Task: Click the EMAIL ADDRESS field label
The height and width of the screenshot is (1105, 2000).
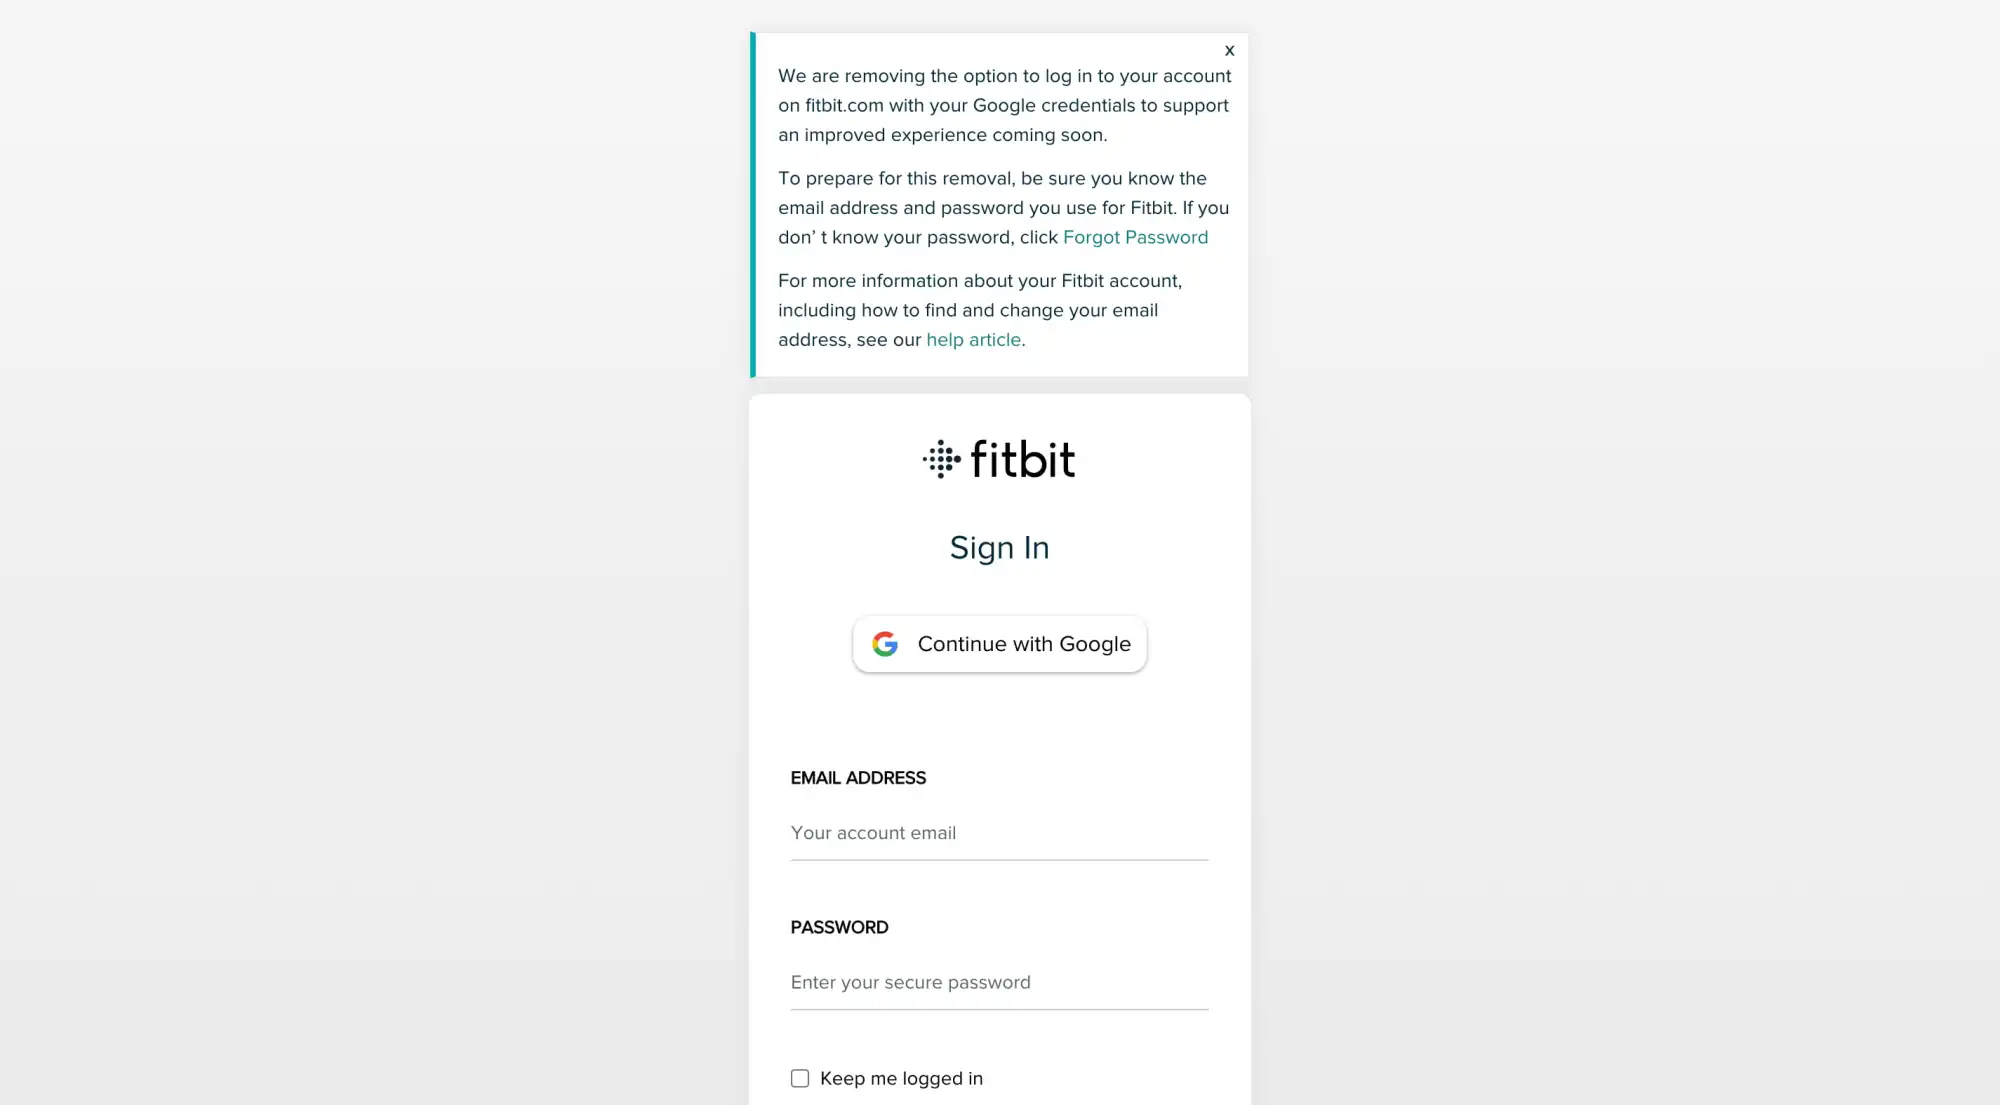Action: (858, 778)
